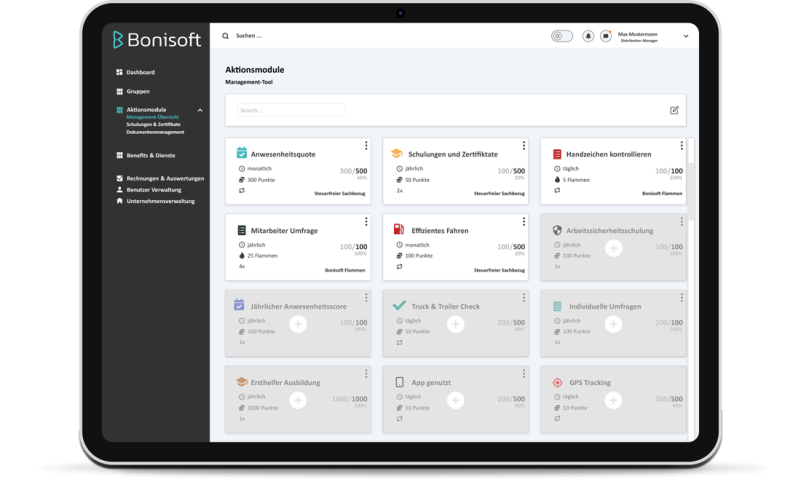Viewport: 800px width, 484px height.
Task: Open Schulungen & Zertifikate submenu link
Action: pos(153,124)
